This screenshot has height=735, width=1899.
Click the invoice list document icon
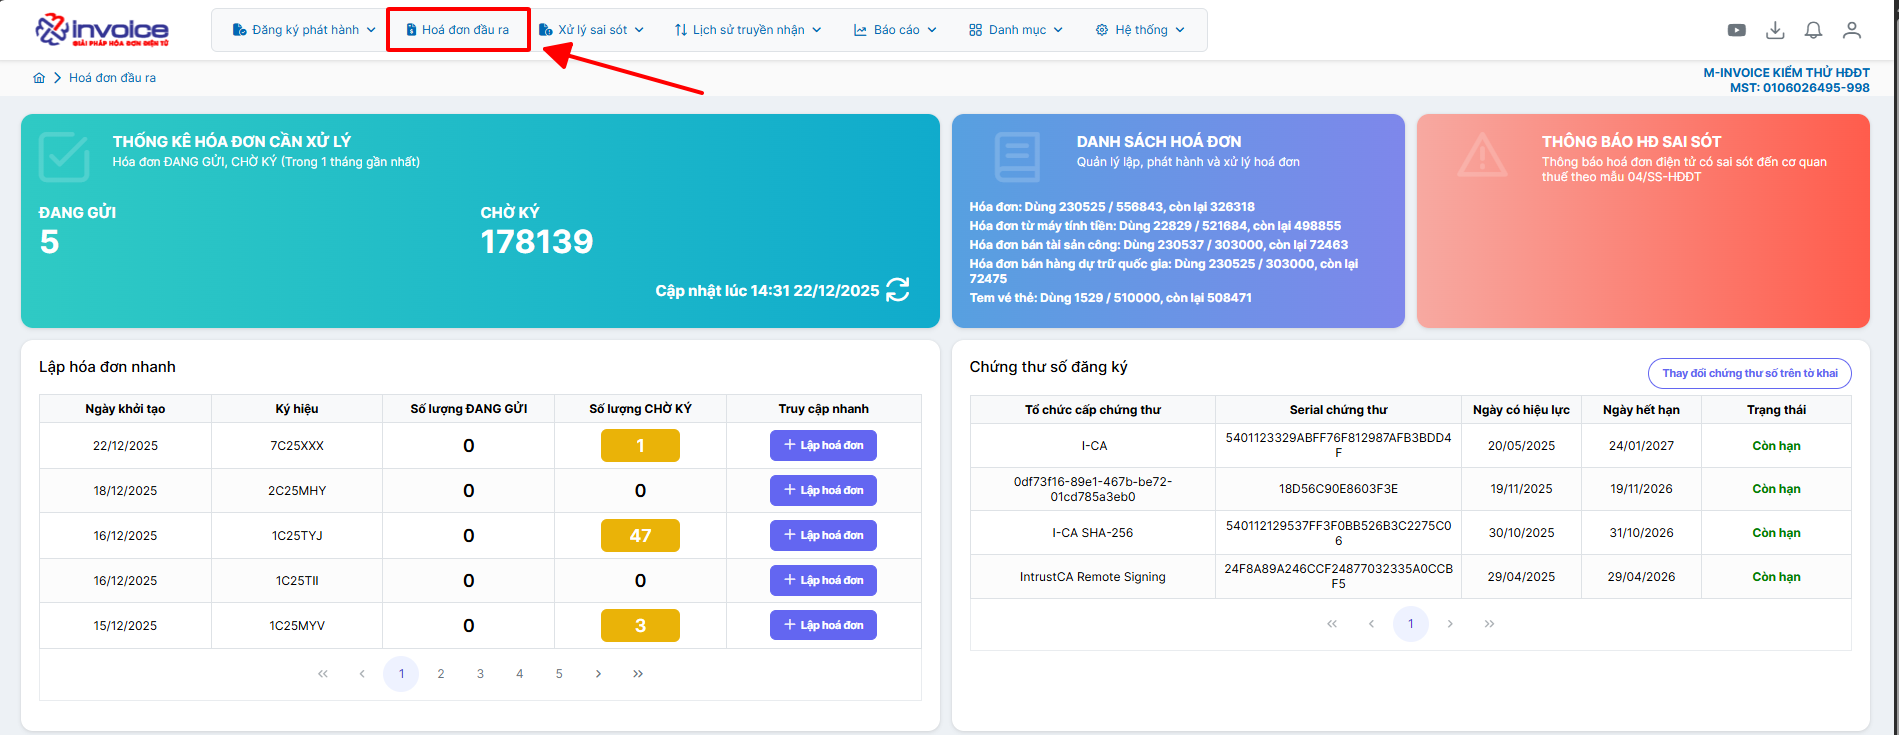(x=1017, y=157)
